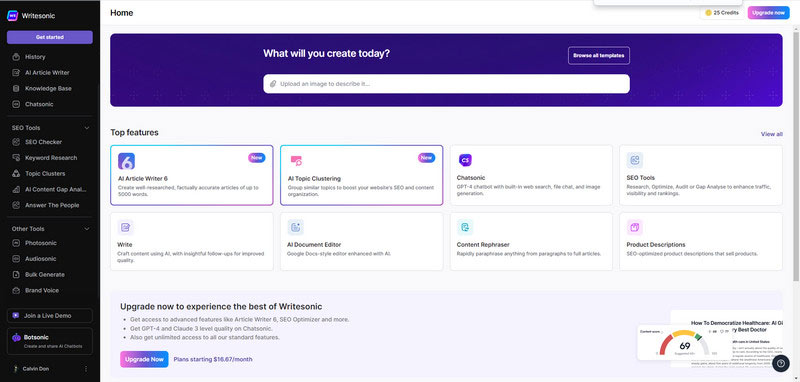
Task: Click the SEO Checker sidebar icon
Action: point(16,142)
